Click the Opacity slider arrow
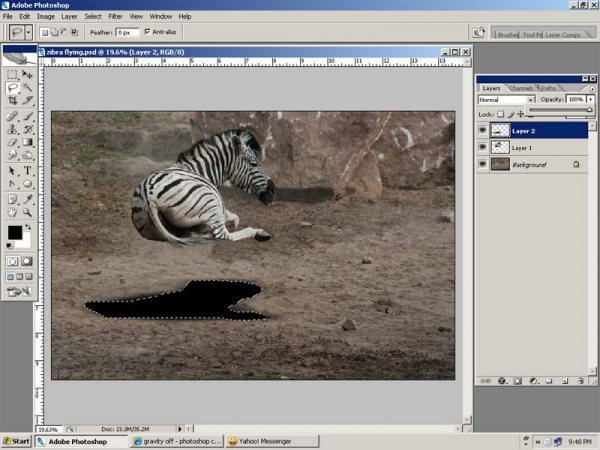The width and height of the screenshot is (600, 450). click(590, 99)
